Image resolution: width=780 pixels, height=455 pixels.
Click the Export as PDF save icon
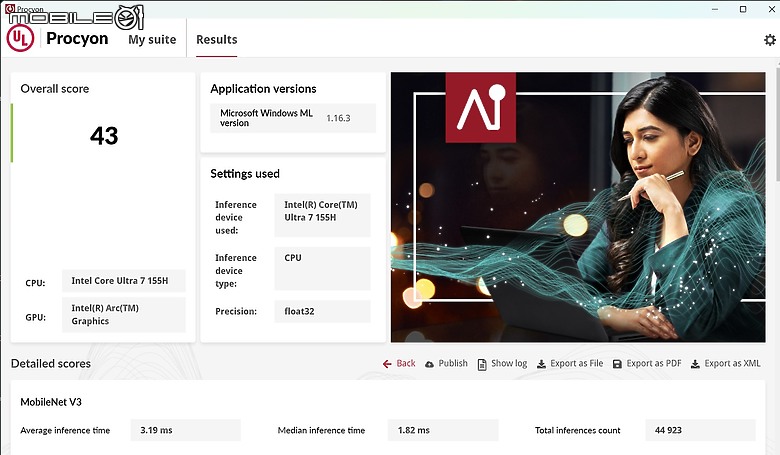pyautogui.click(x=617, y=364)
